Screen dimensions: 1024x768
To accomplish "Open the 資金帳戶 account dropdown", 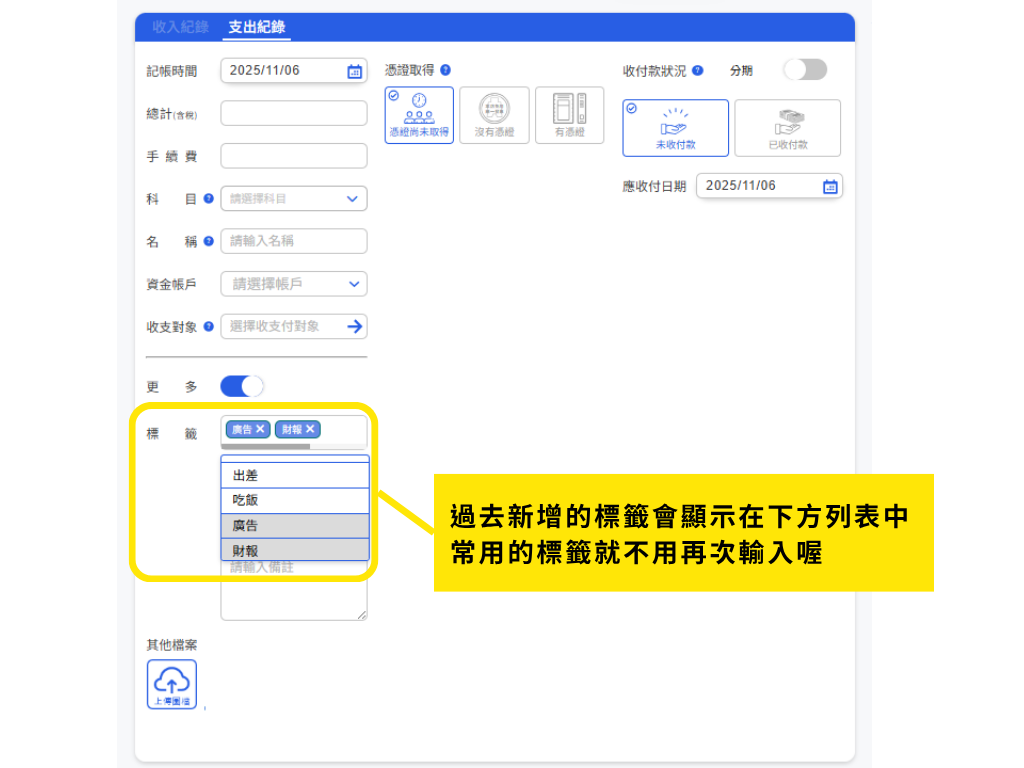I will (294, 284).
